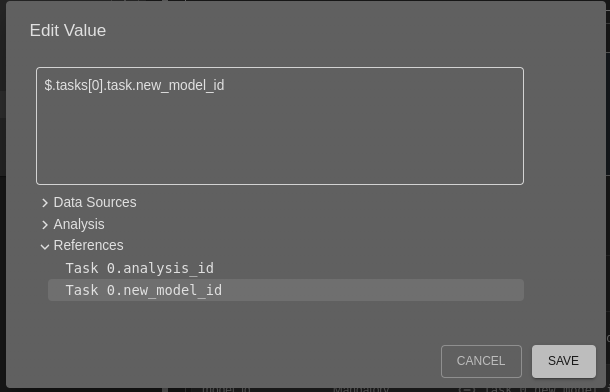Click the blank dialog area beneath the reference list
The height and width of the screenshot is (392, 610).
(286, 322)
